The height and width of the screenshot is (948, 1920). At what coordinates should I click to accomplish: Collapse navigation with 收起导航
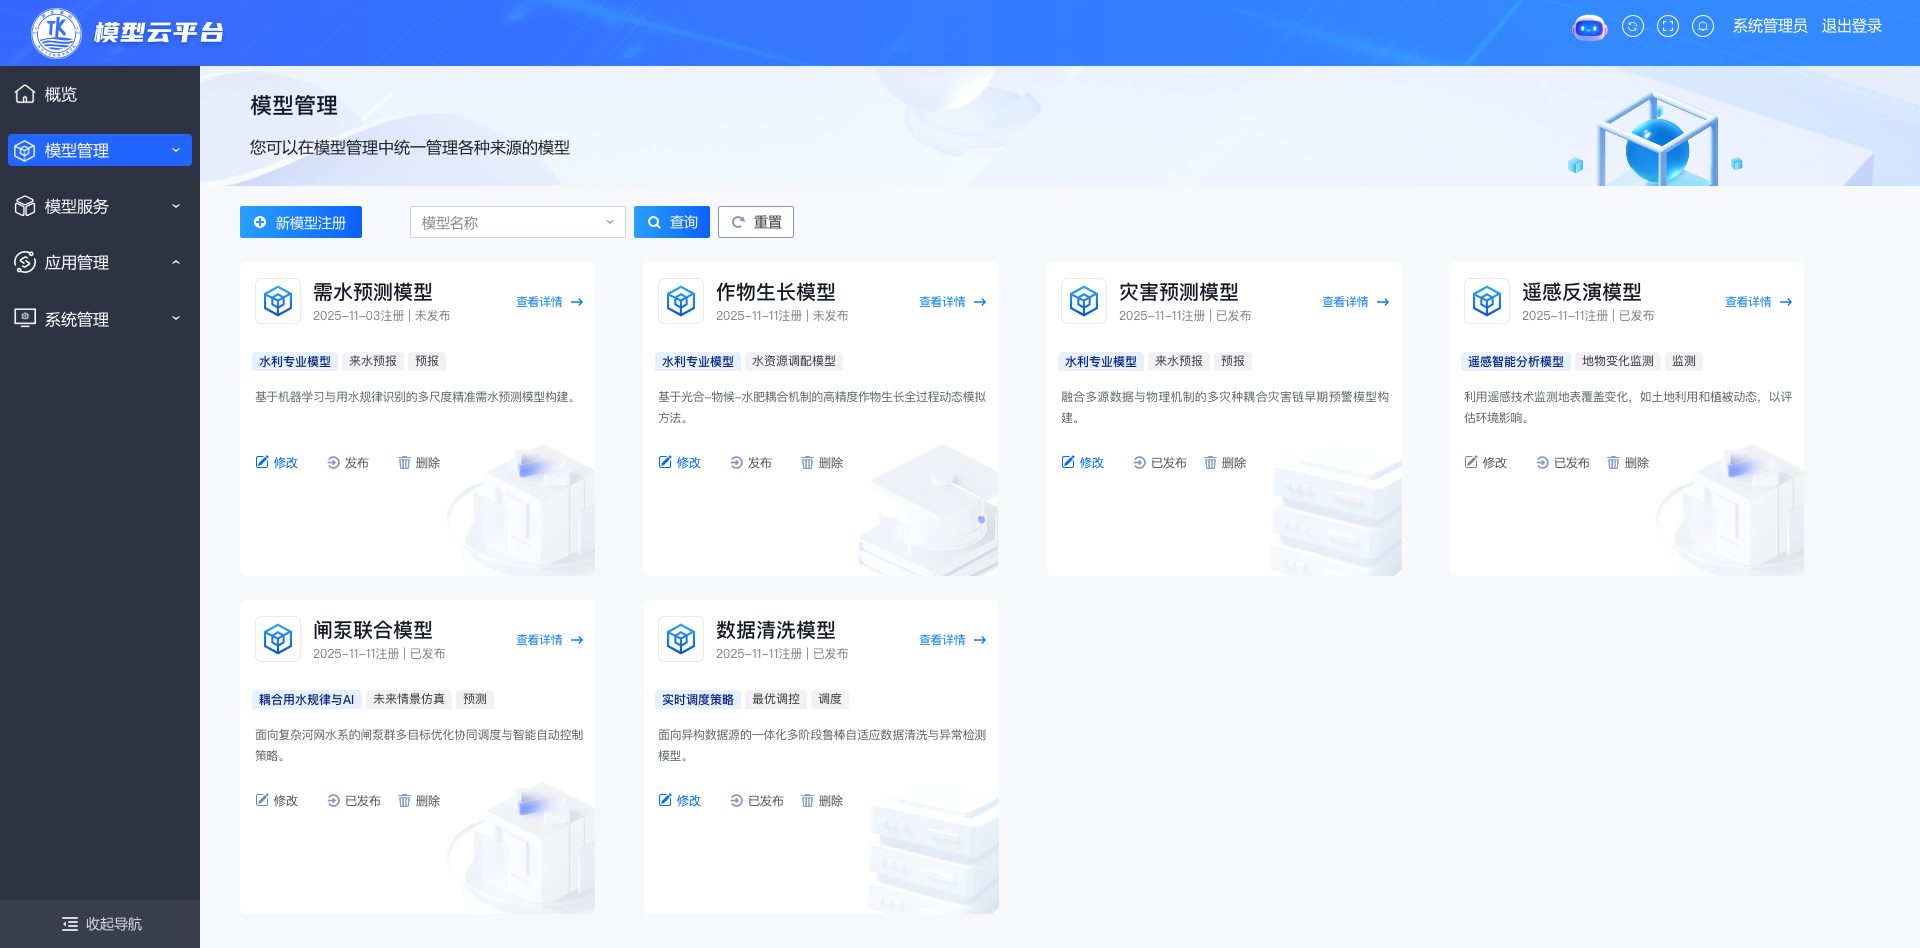pyautogui.click(x=100, y=924)
